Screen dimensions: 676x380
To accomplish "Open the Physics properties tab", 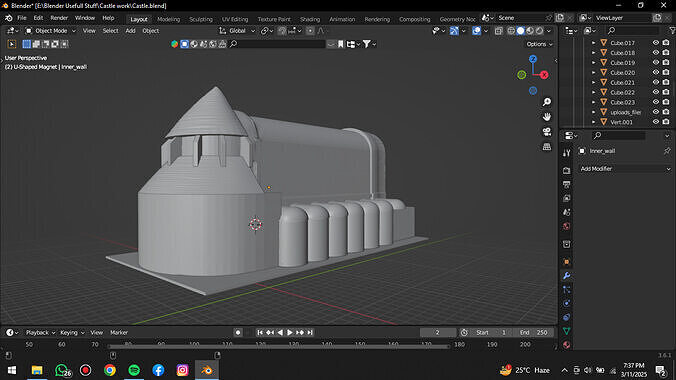I will 566,303.
